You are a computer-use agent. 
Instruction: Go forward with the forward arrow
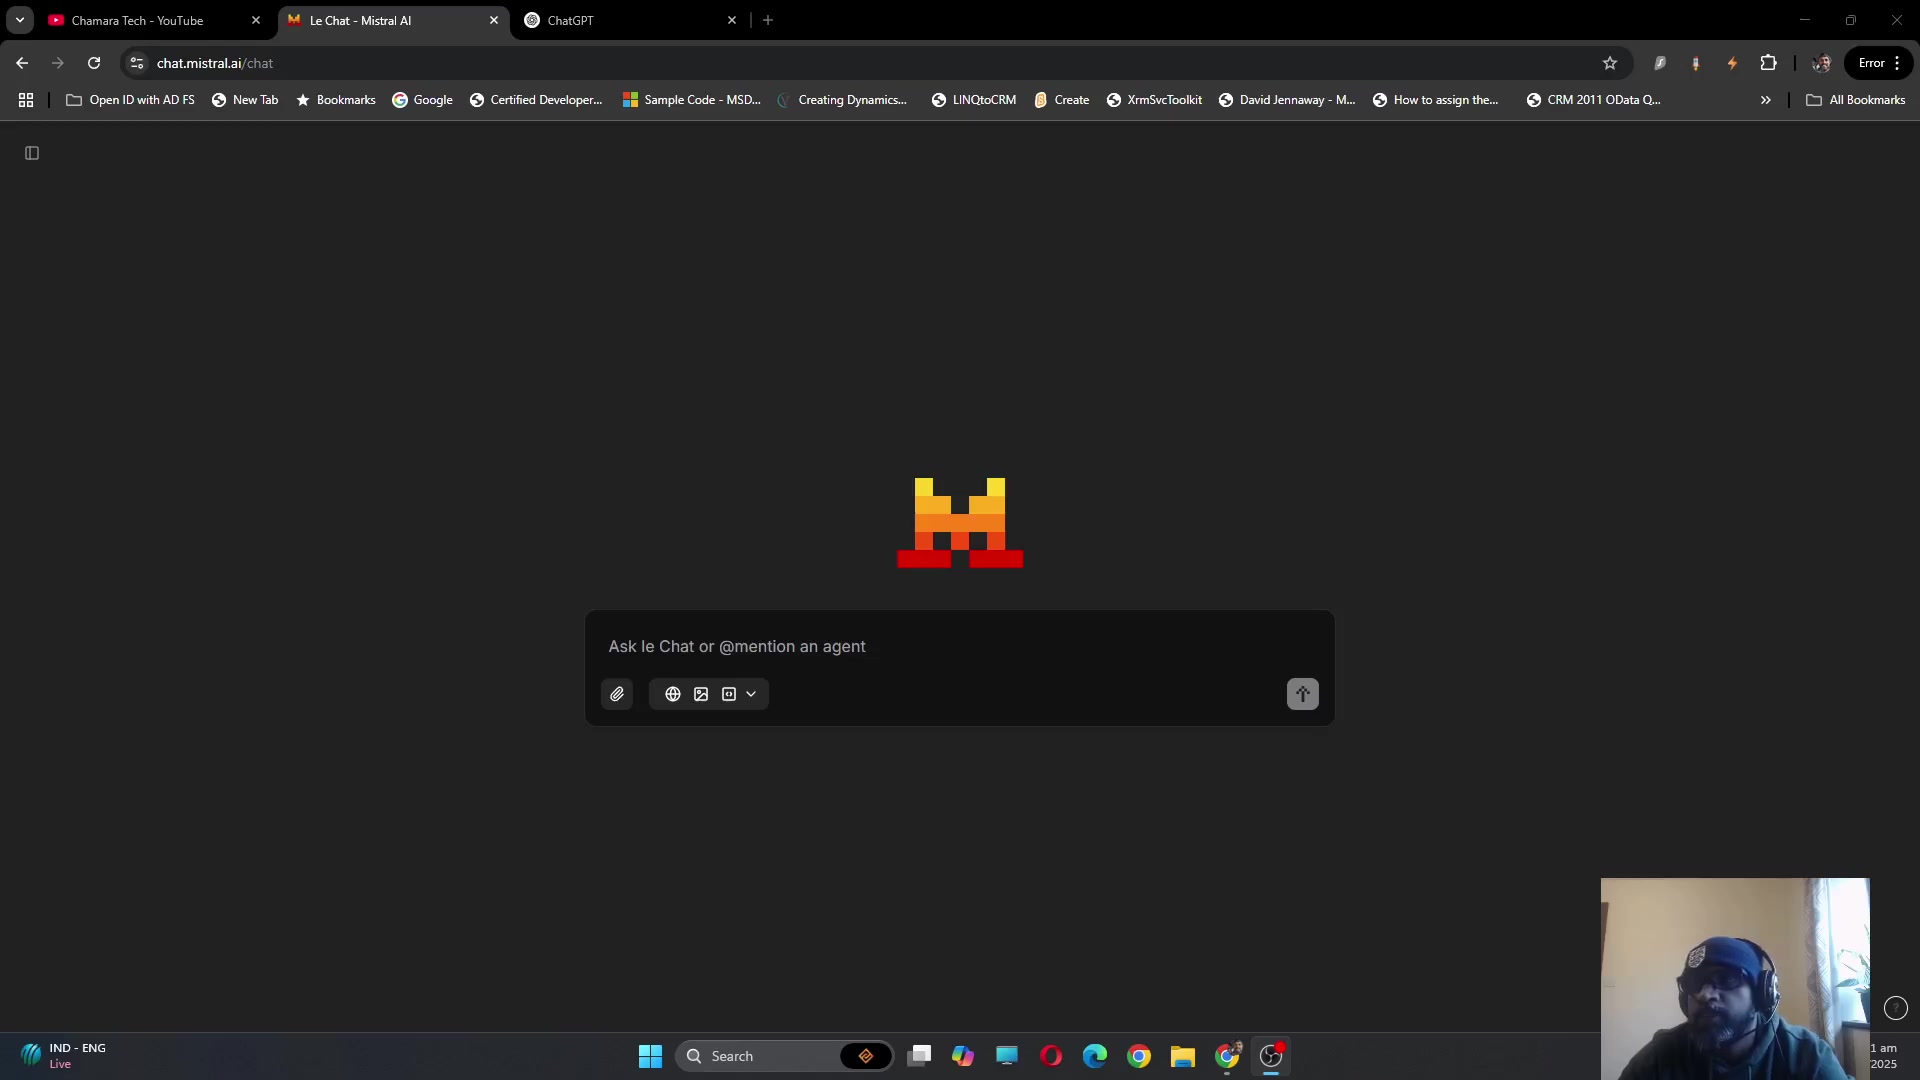coord(58,63)
